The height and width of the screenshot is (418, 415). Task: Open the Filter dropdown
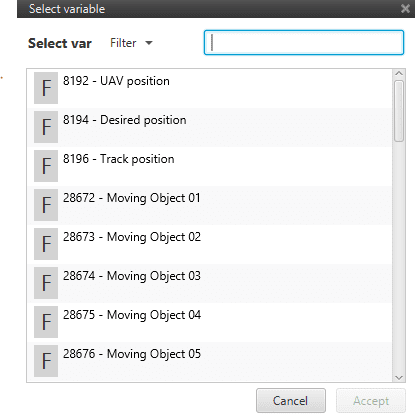point(131,43)
